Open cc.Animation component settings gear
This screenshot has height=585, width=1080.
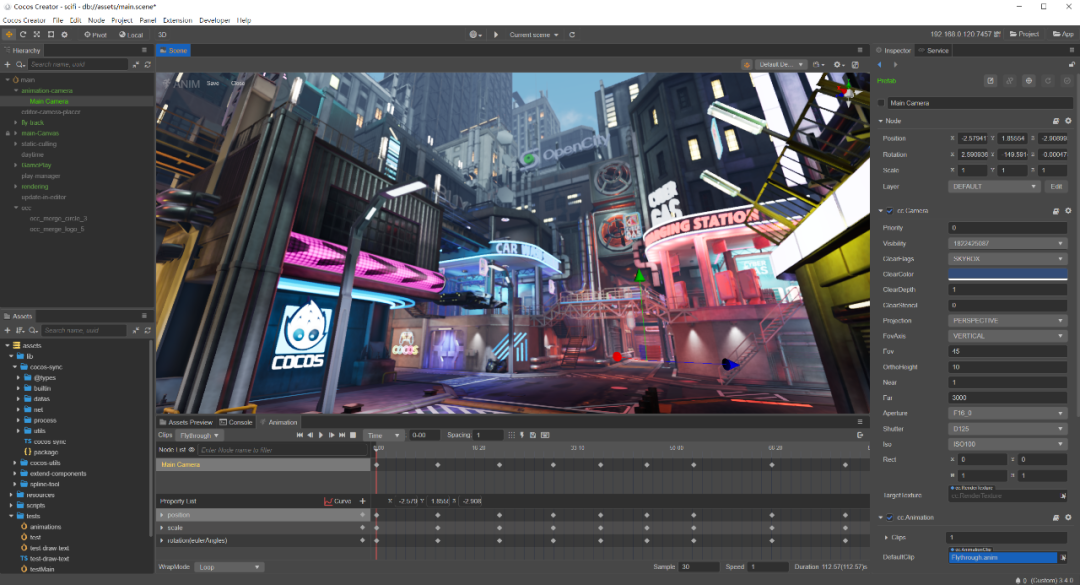(x=1068, y=517)
